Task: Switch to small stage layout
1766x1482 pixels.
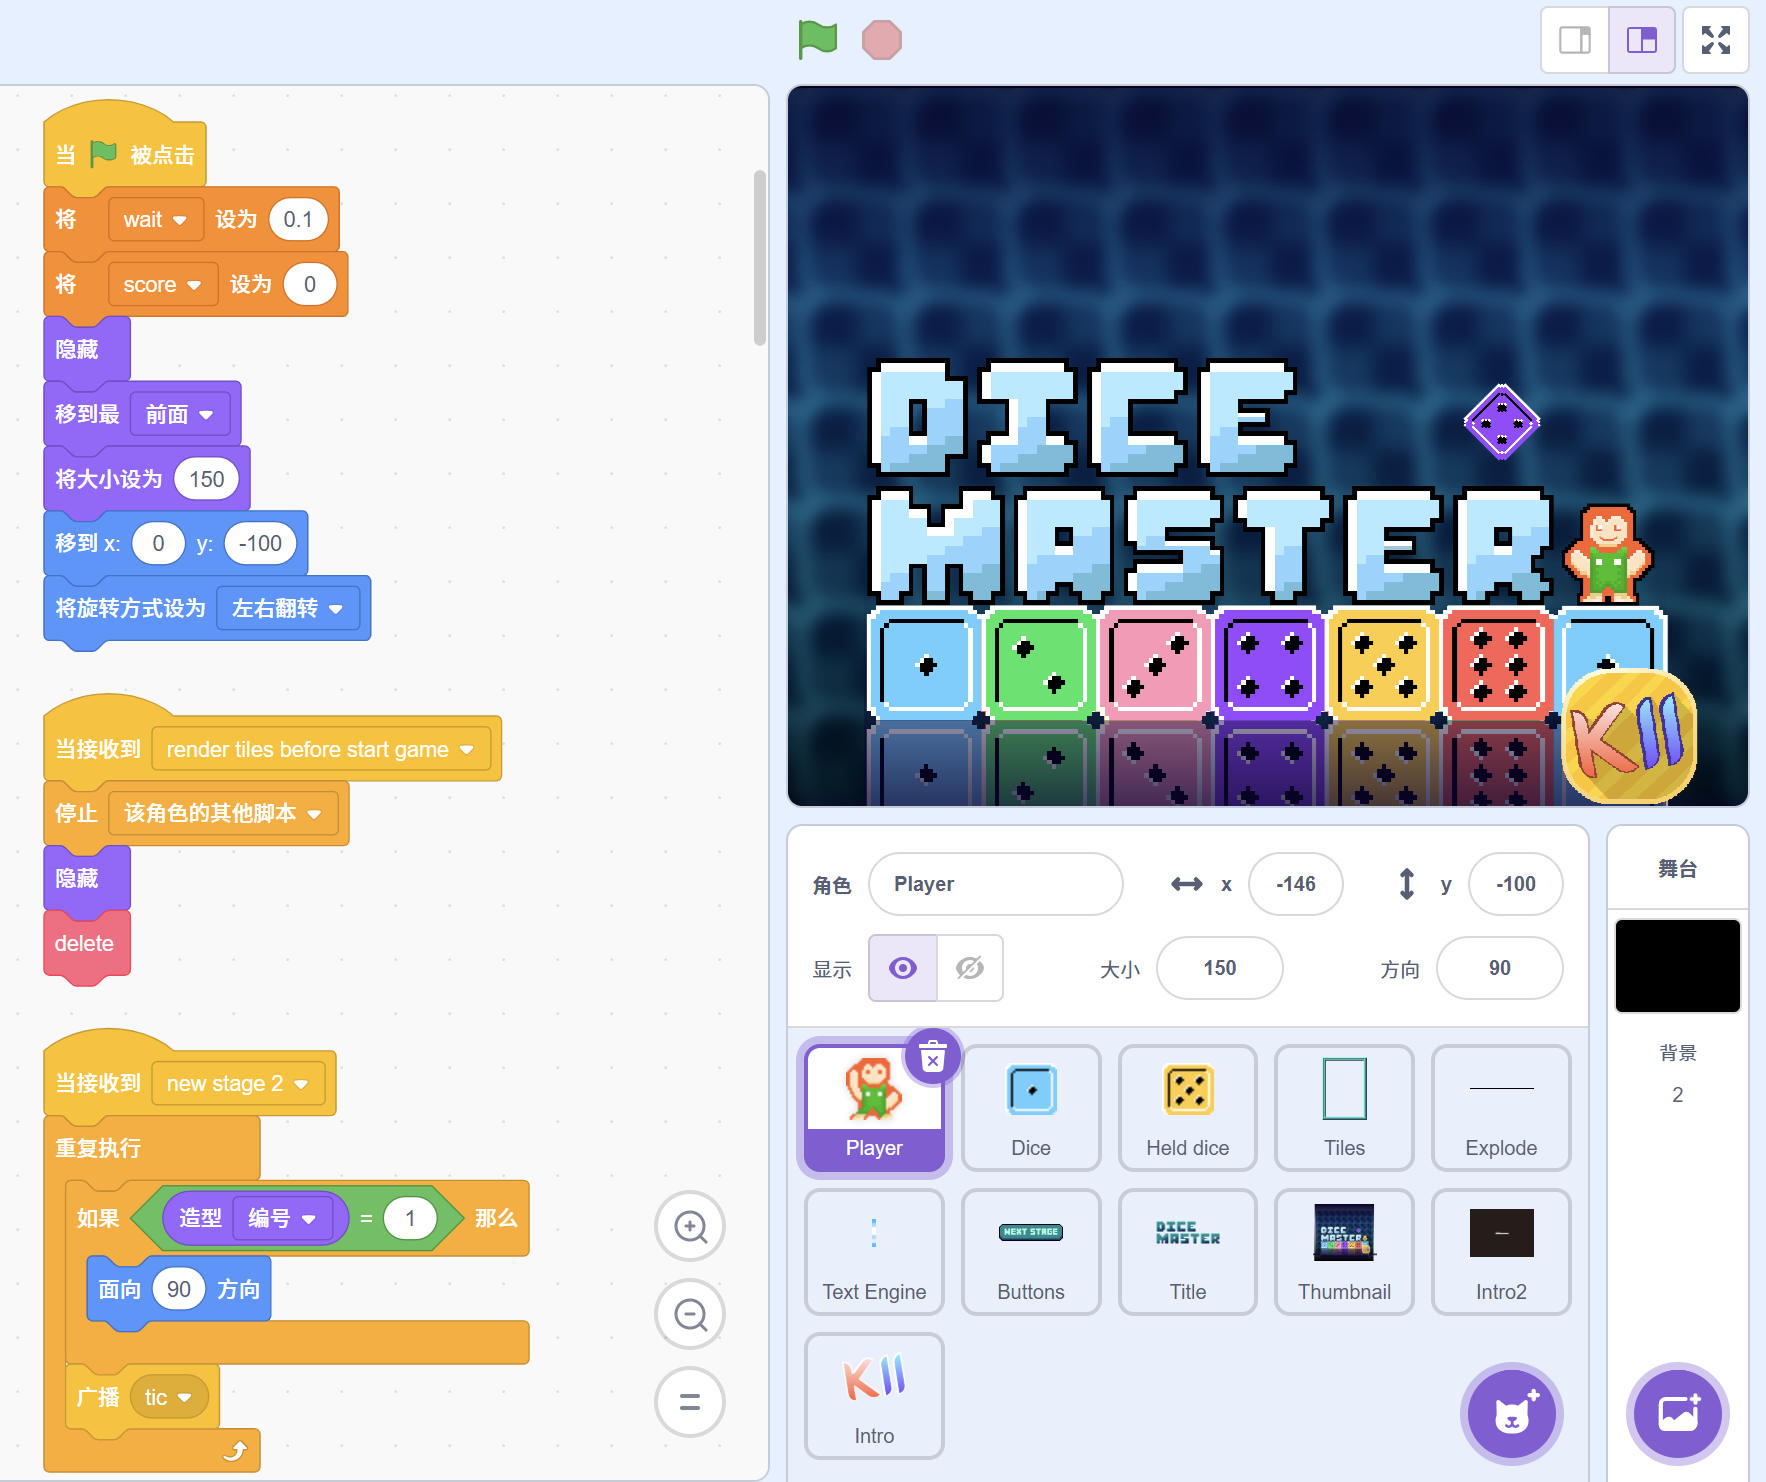Action: coord(1575,40)
